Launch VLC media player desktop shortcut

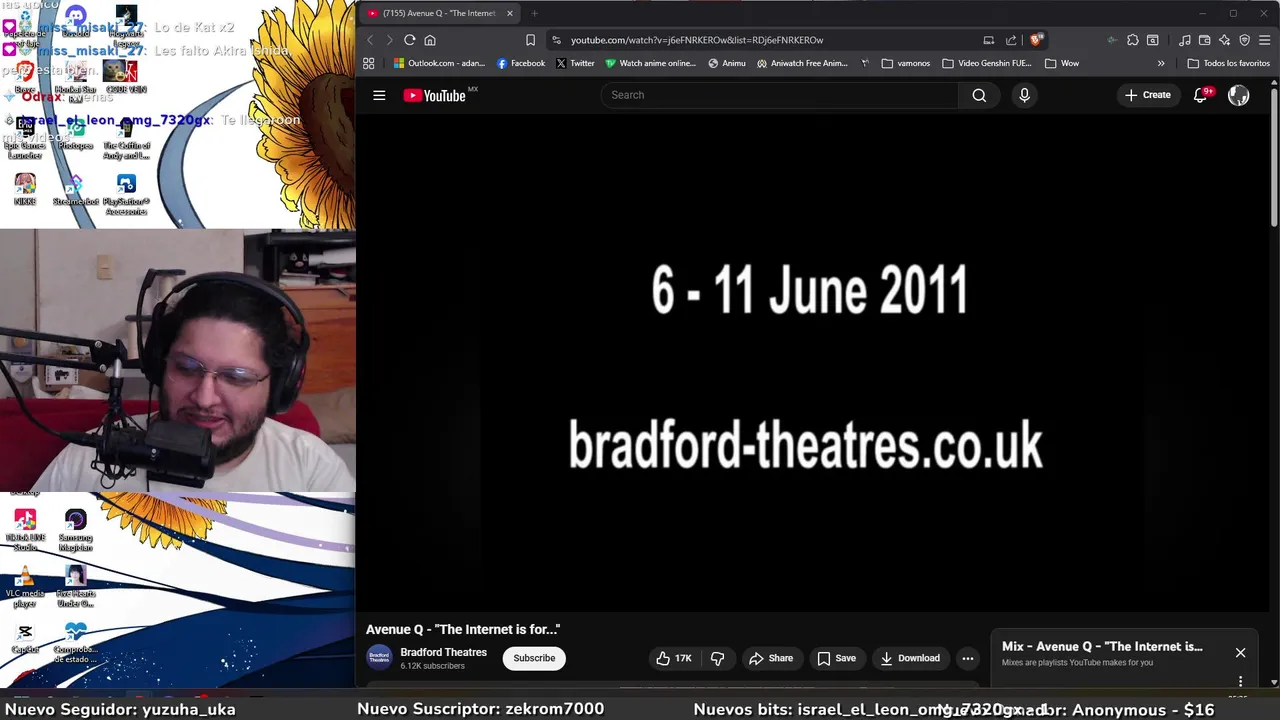[x=25, y=586]
